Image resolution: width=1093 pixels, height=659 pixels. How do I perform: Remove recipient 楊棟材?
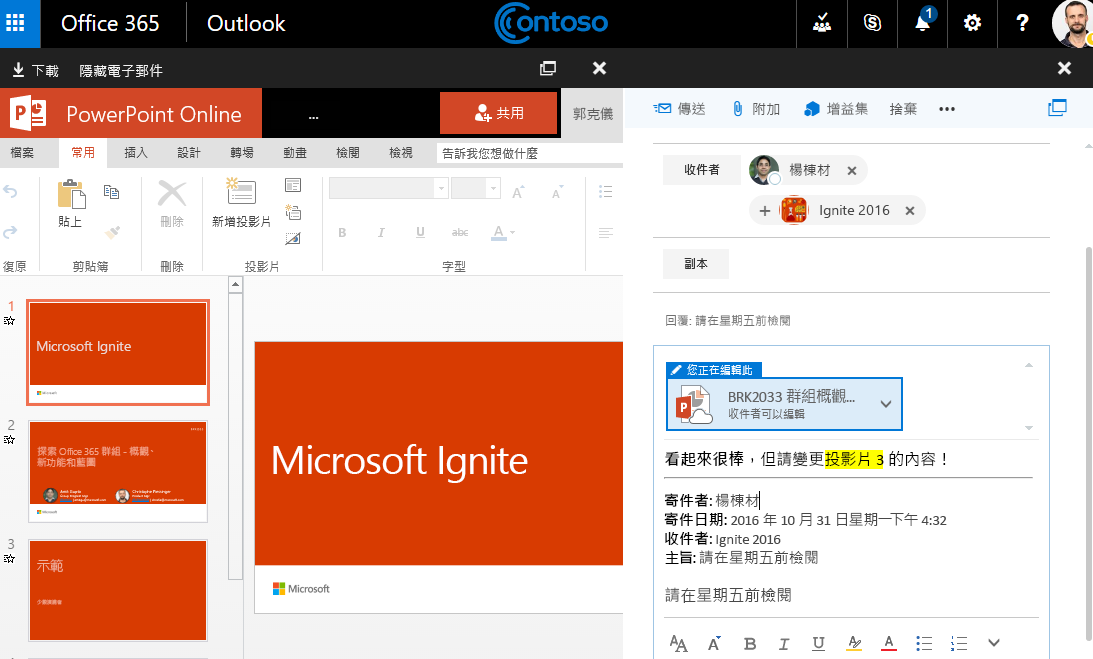click(x=852, y=171)
